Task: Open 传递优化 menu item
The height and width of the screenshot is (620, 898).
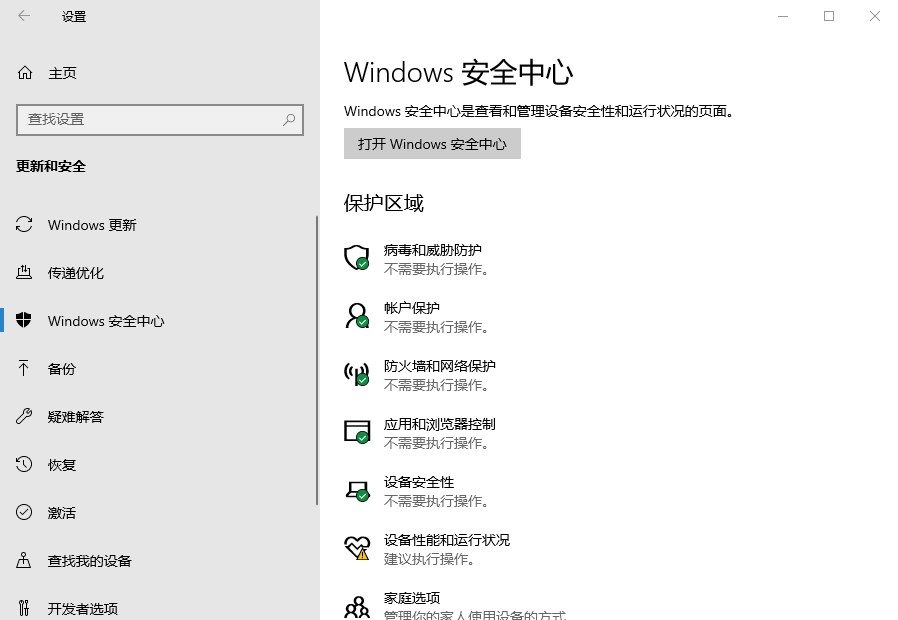Action: click(x=158, y=273)
